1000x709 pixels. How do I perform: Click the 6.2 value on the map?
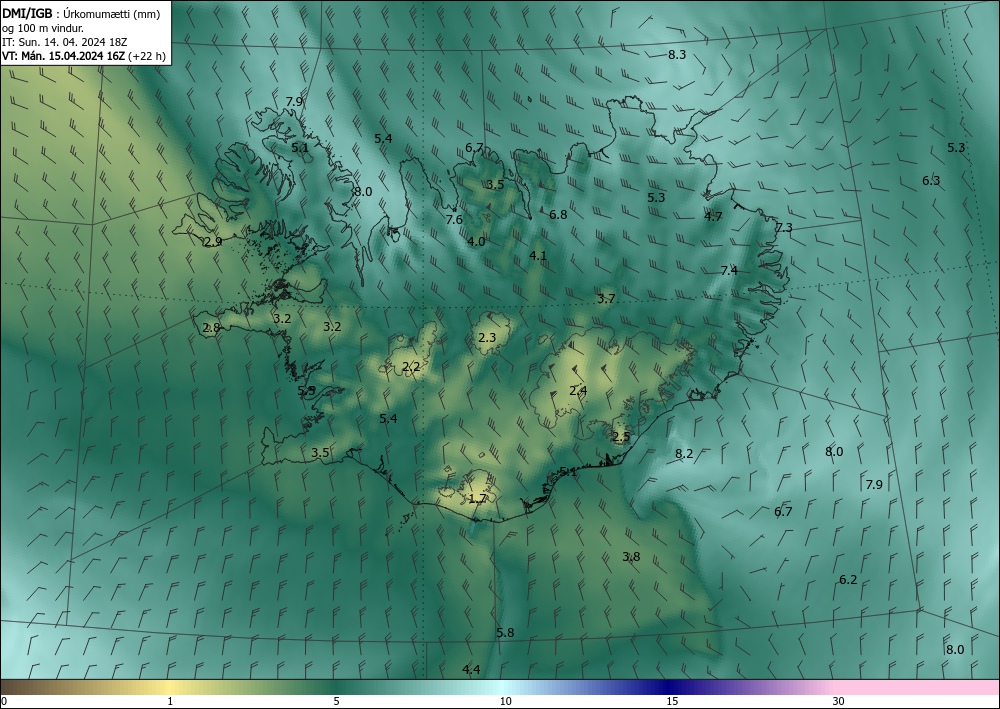point(848,580)
